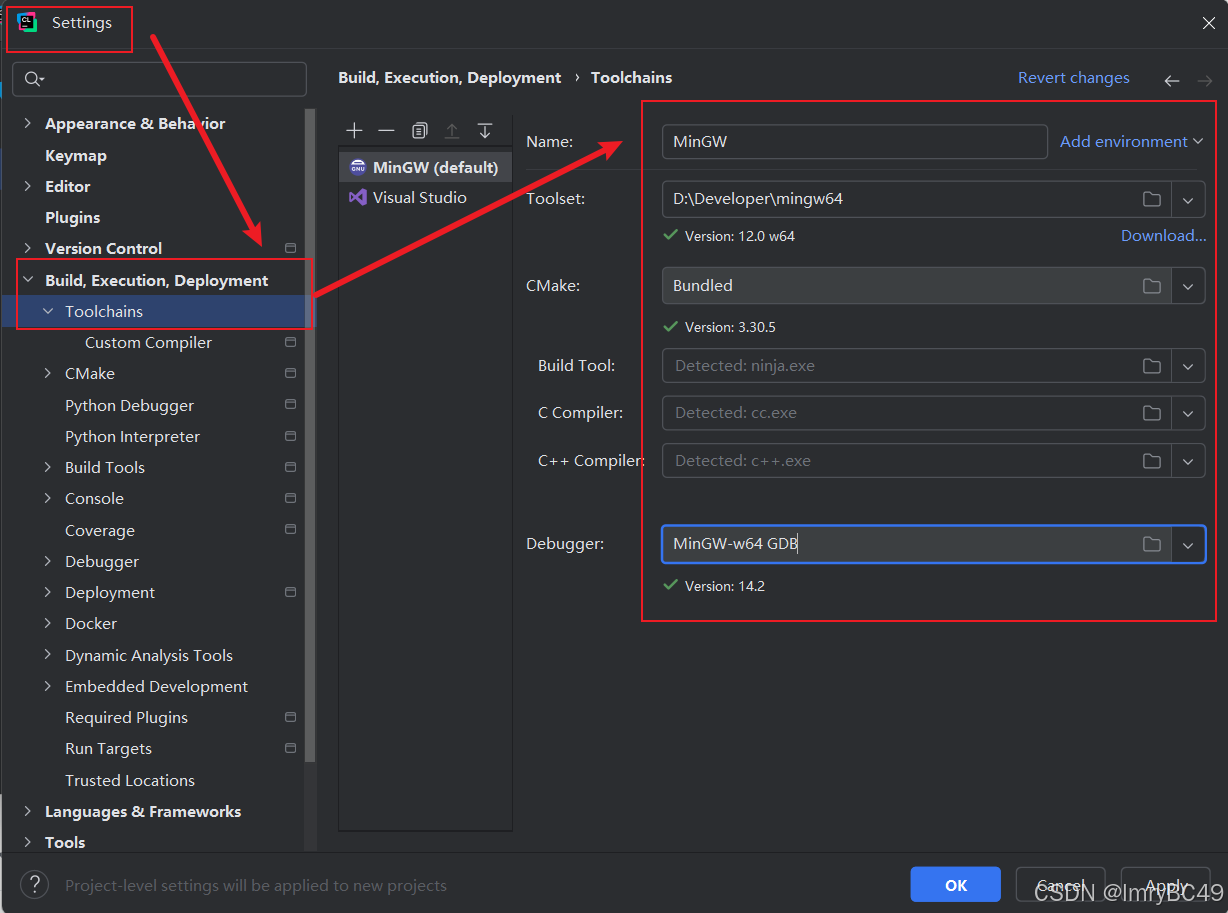
Task: Open Trusted Locations settings
Action: [x=130, y=780]
